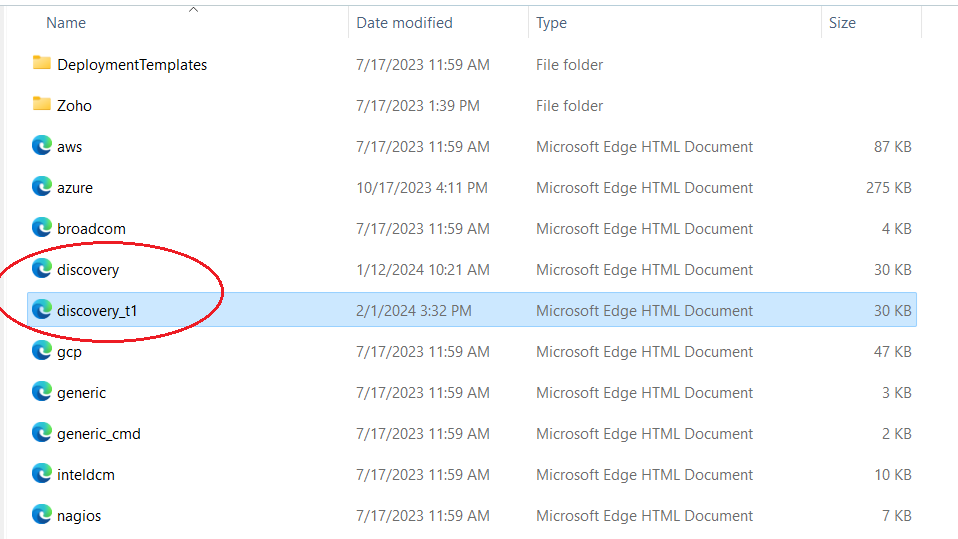Toggle sort direction arrow above Name

tap(193, 9)
